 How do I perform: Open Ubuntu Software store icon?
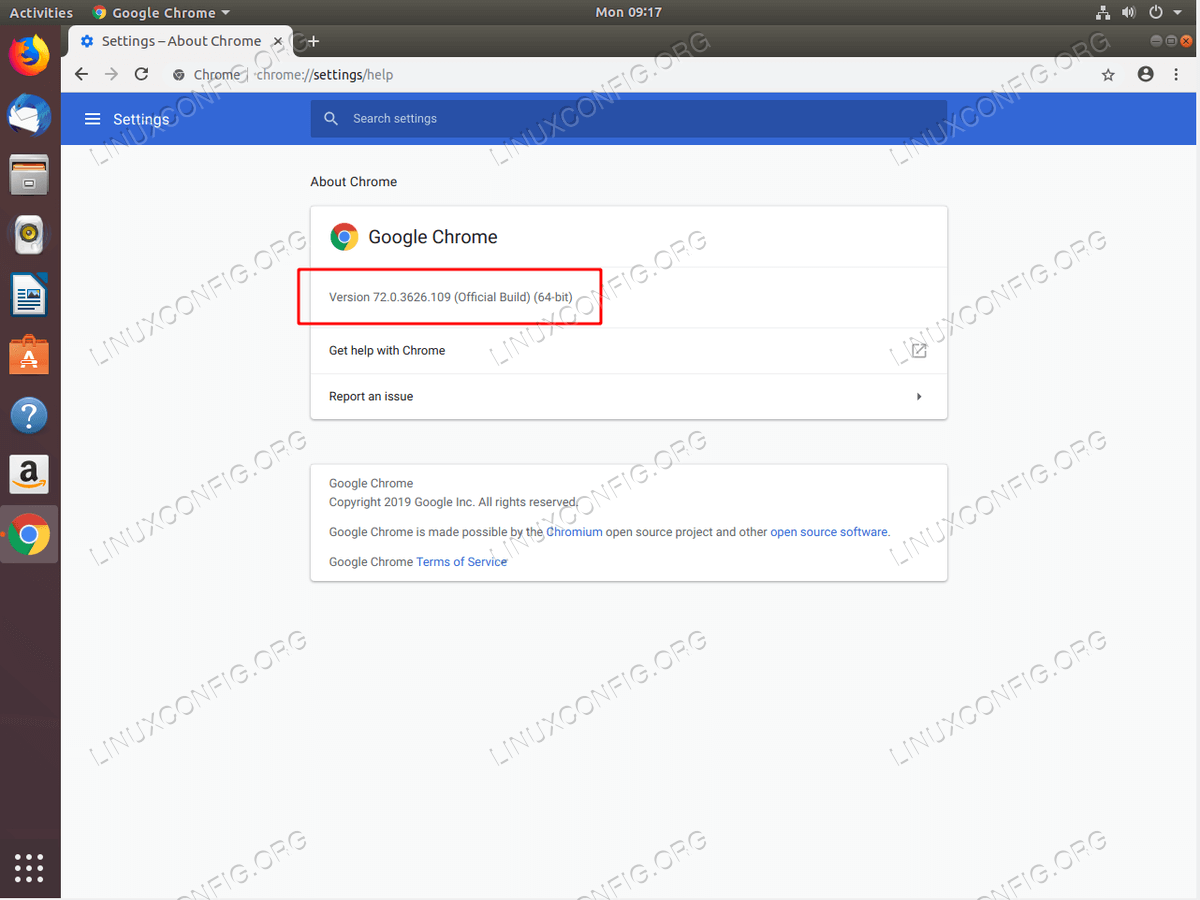[x=29, y=355]
